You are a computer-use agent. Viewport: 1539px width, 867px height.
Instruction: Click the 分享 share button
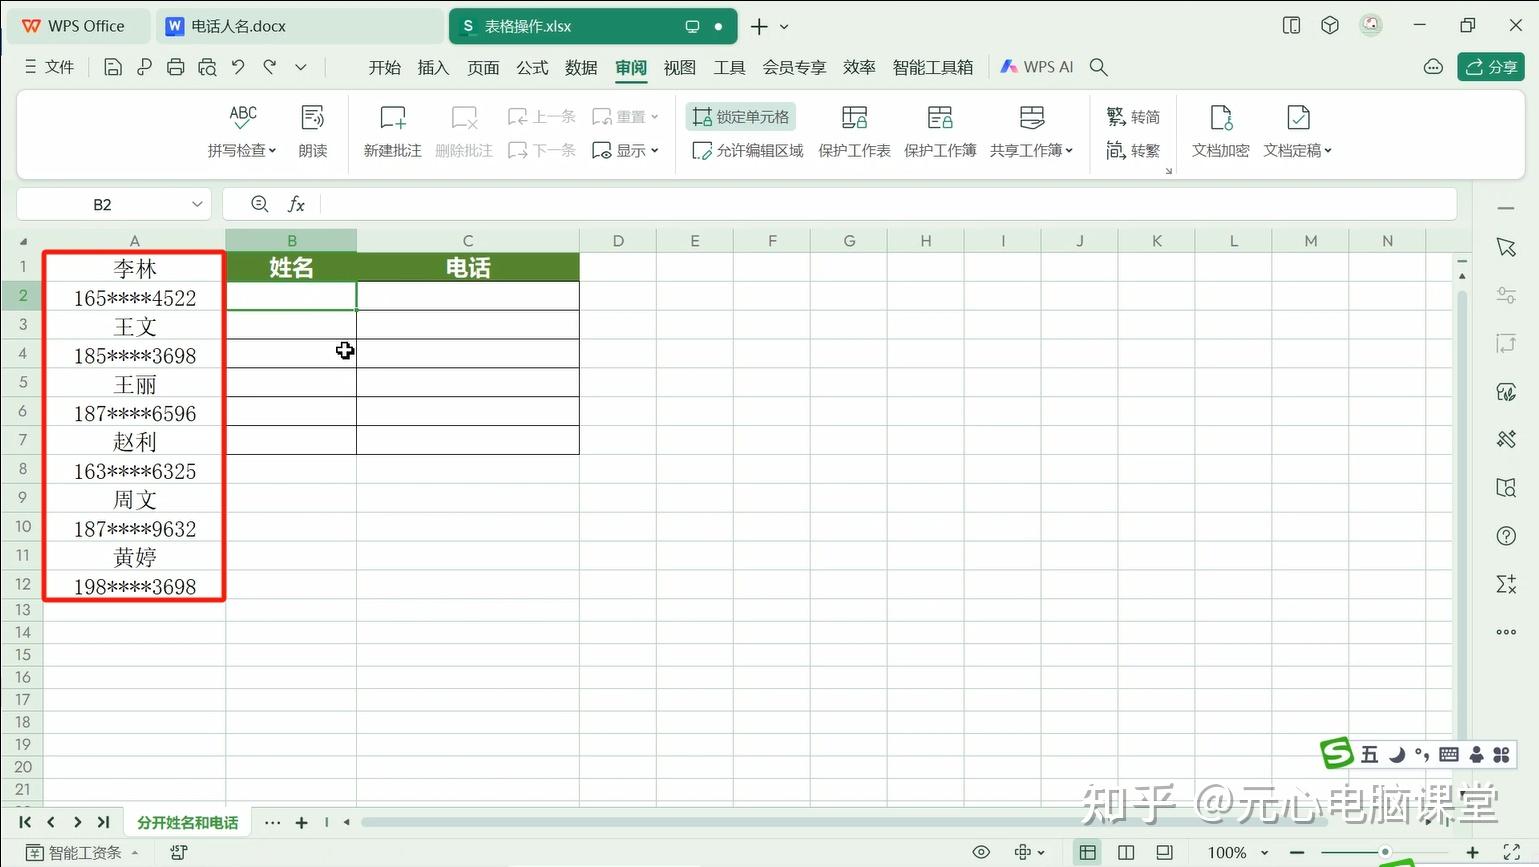(1490, 67)
